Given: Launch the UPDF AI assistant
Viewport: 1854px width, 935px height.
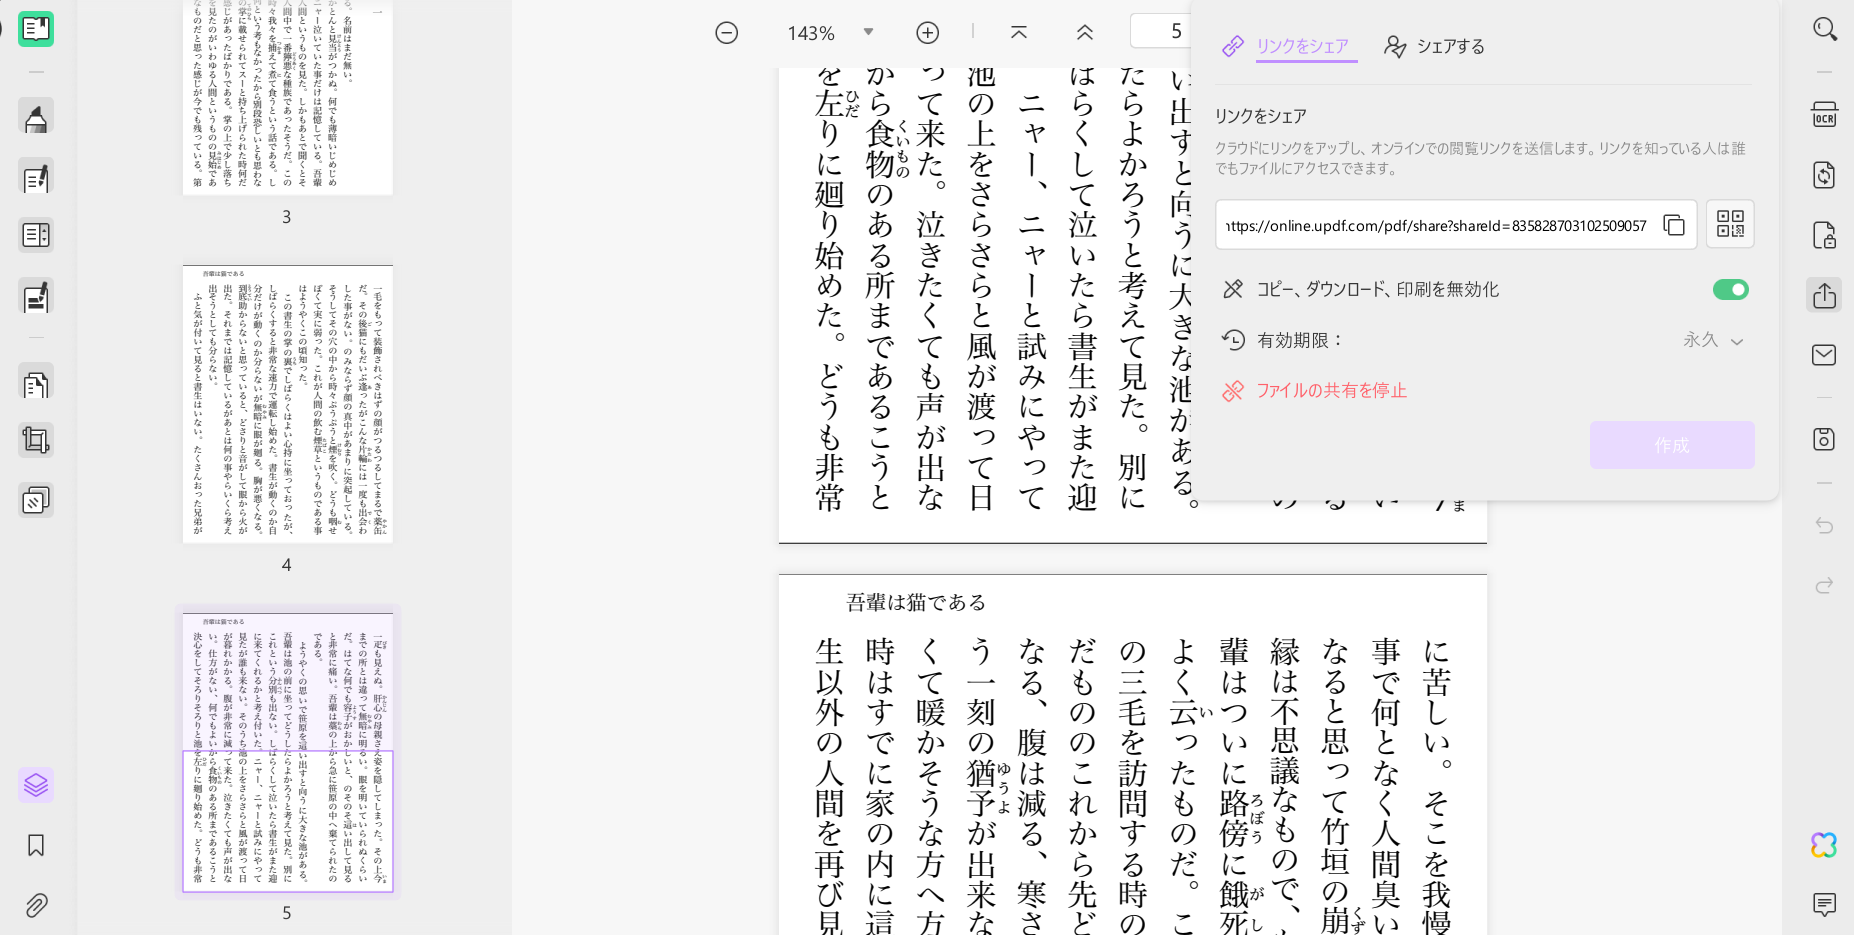Looking at the screenshot, I should 1825,845.
